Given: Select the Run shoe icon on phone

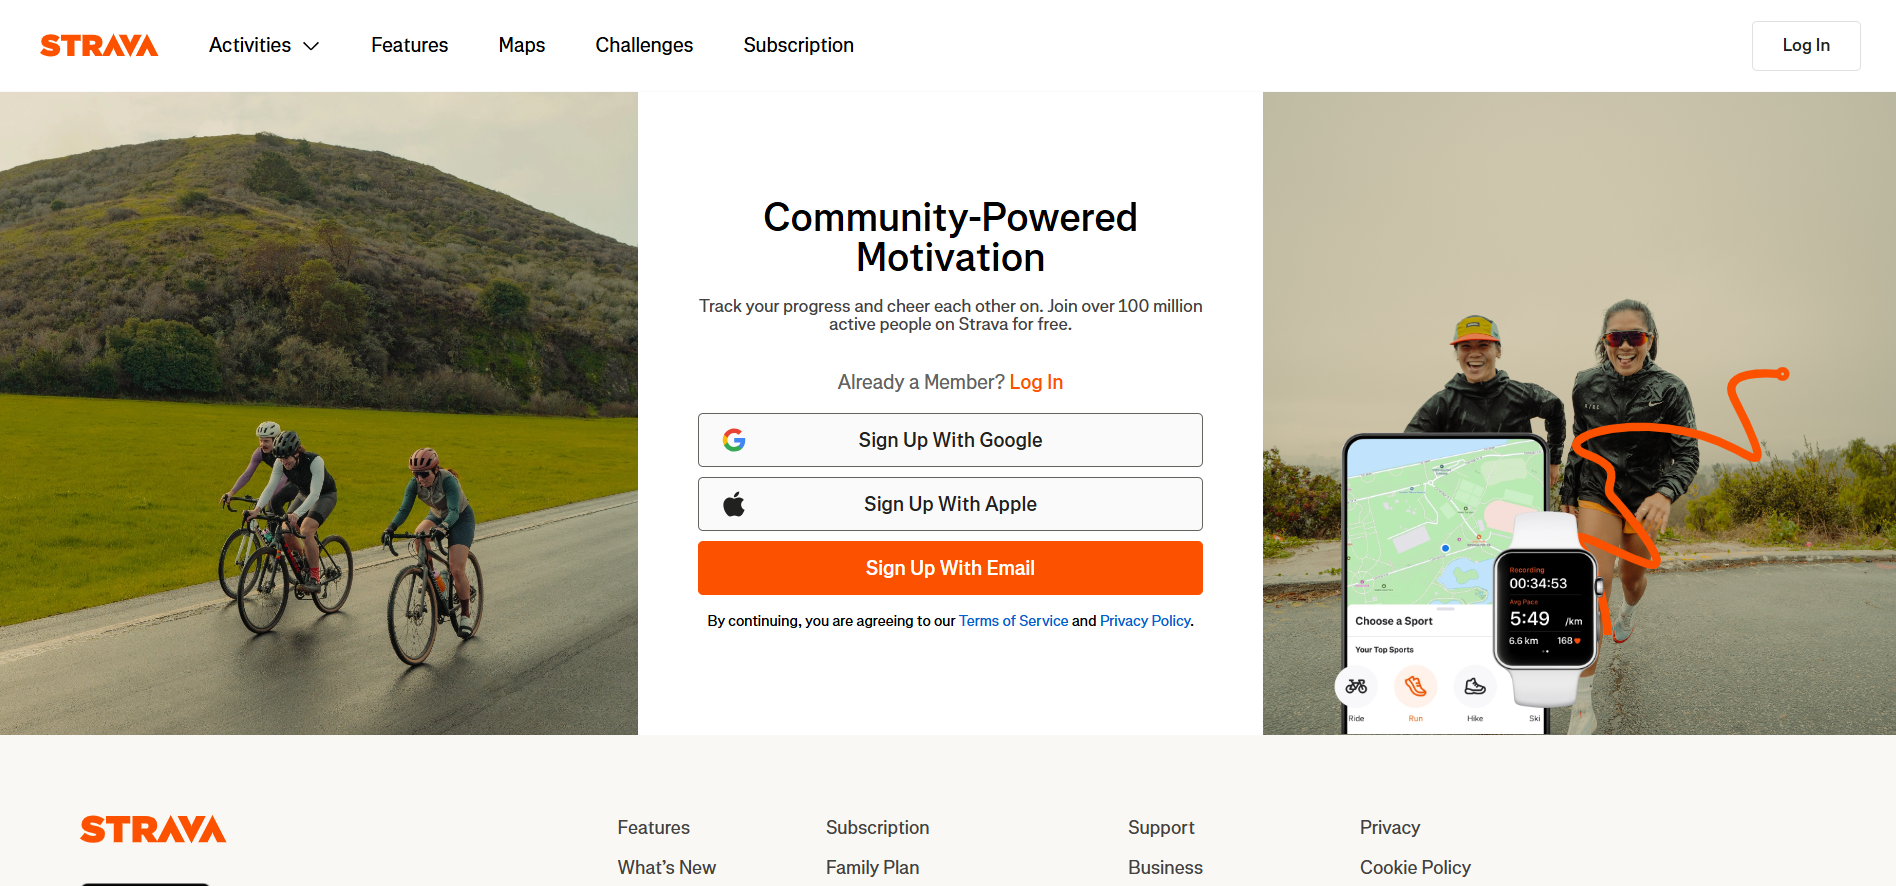Looking at the screenshot, I should [x=1415, y=686].
